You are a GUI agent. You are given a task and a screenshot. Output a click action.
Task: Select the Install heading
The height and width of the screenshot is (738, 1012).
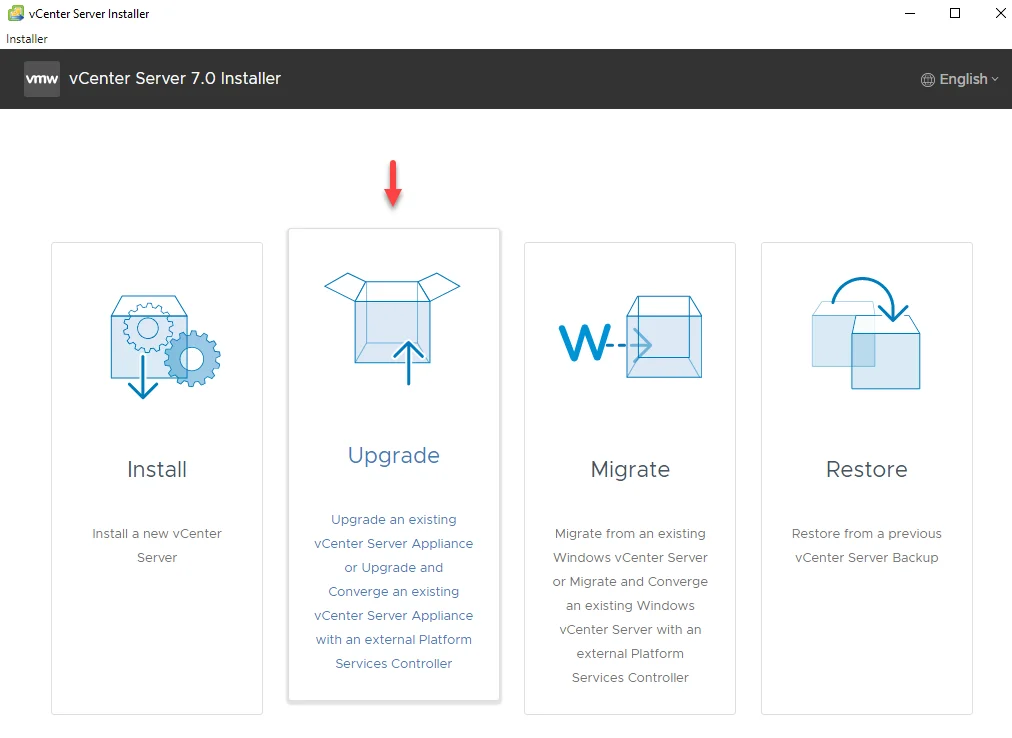pos(157,469)
